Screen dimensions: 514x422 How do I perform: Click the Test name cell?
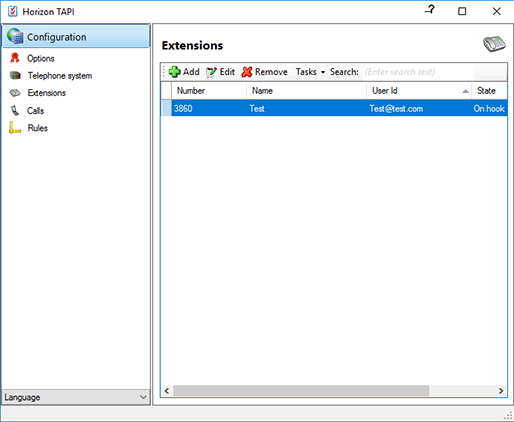tap(306, 108)
